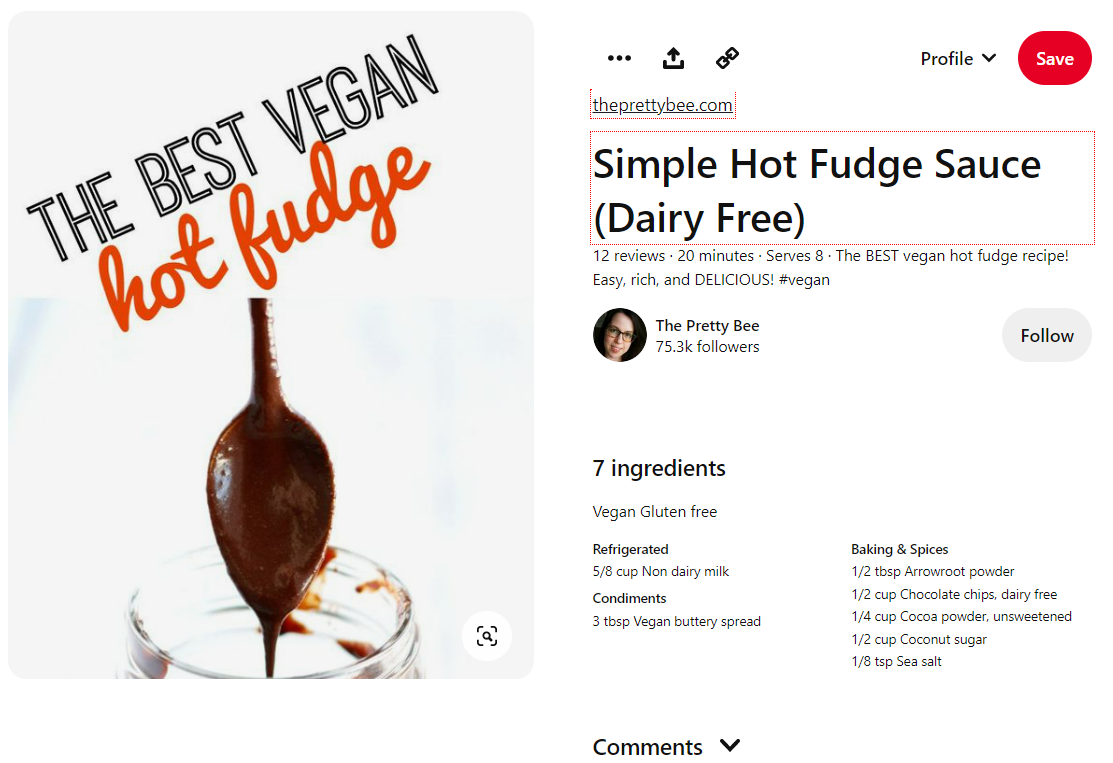Select the 12 reviews text
This screenshot has width=1113, height=763.
click(x=629, y=256)
